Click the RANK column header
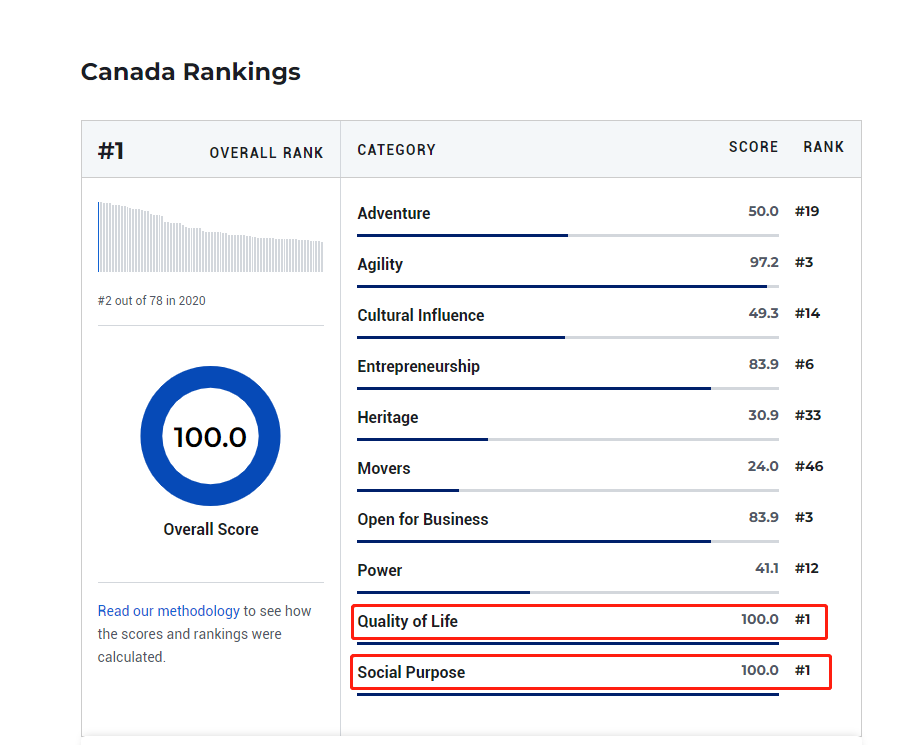The image size is (923, 745). [823, 147]
